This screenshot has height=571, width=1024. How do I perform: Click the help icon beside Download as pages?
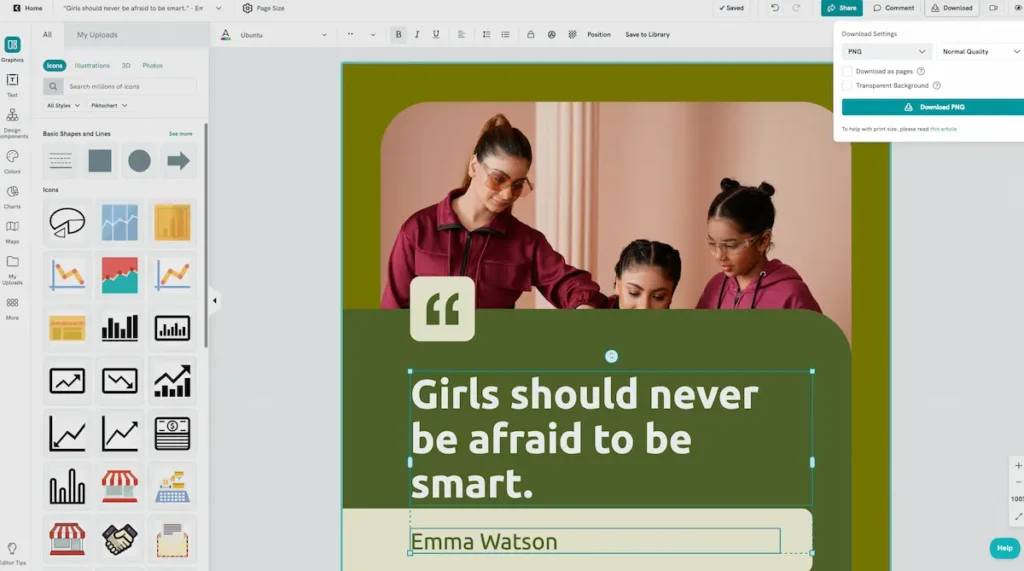(x=921, y=71)
